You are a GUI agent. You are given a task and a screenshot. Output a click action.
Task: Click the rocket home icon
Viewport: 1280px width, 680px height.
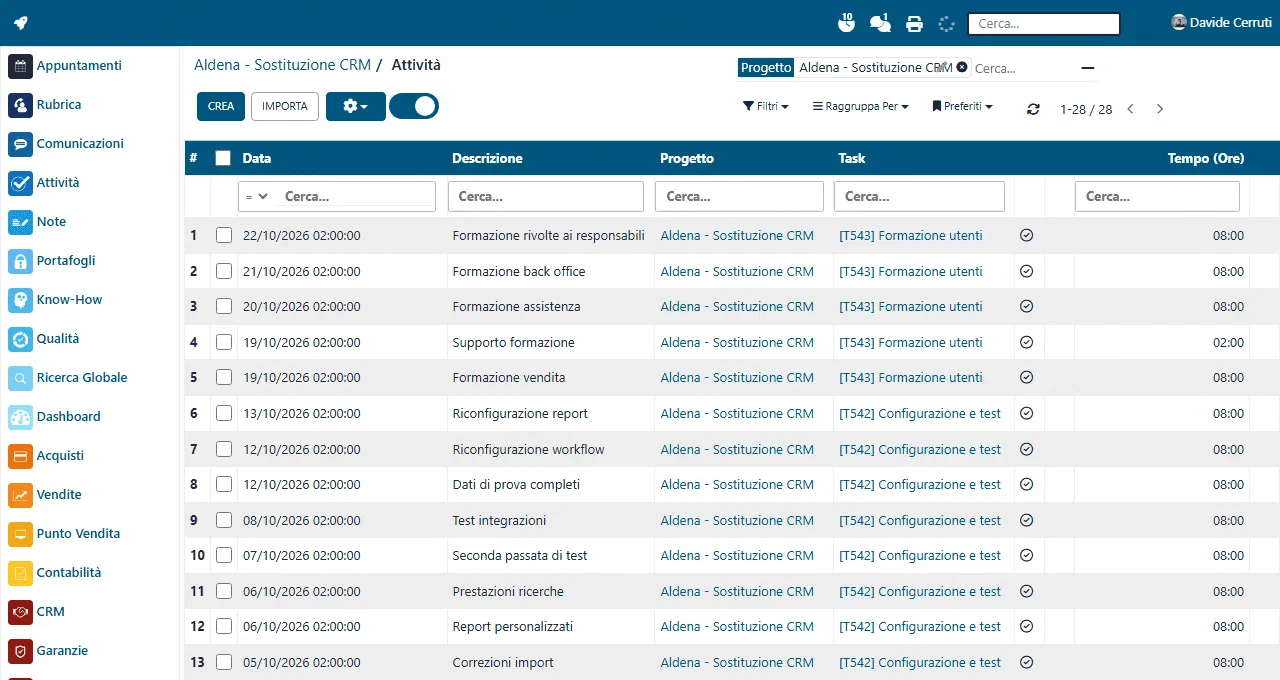tap(20, 23)
